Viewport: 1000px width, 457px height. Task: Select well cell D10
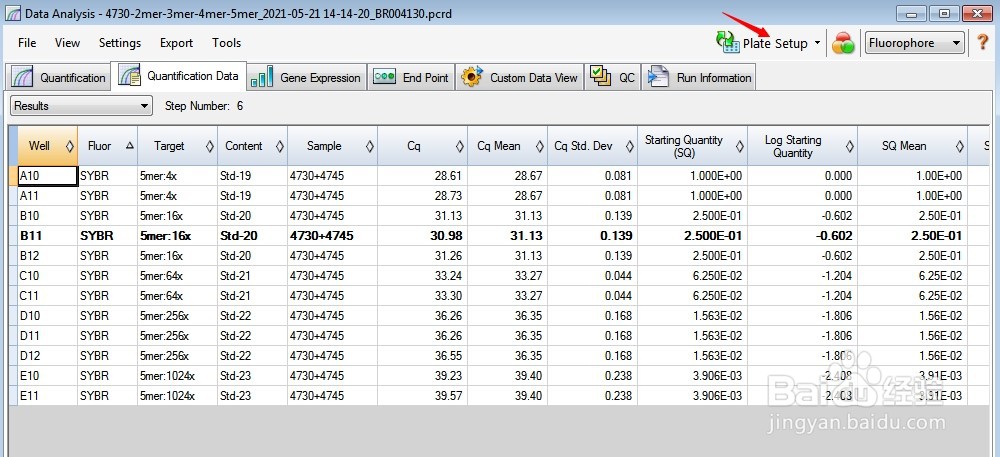coord(47,316)
